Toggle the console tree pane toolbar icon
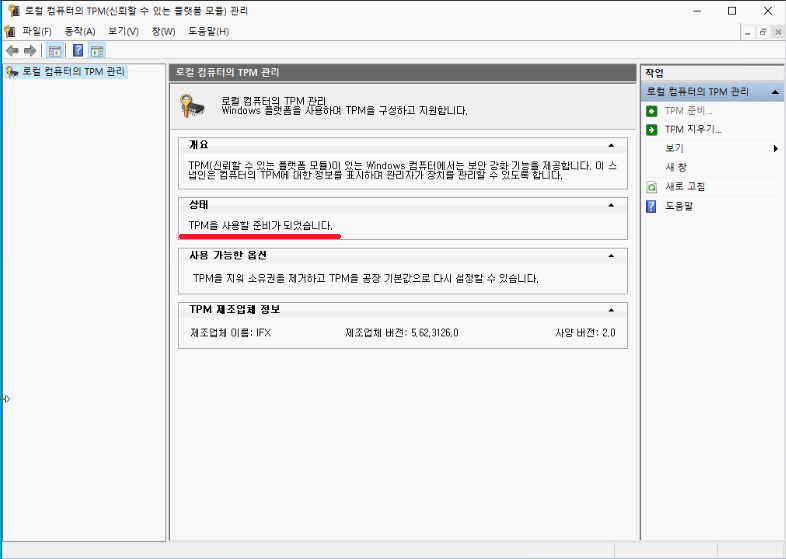This screenshot has width=786, height=559. [x=55, y=51]
